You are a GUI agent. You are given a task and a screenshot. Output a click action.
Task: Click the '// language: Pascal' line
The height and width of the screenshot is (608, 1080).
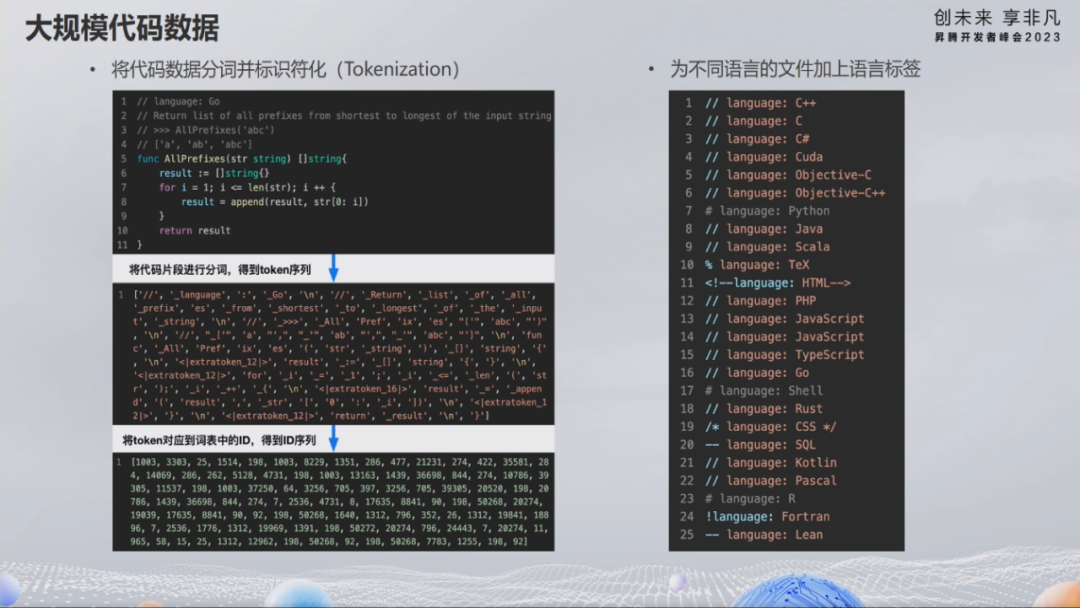771,481
